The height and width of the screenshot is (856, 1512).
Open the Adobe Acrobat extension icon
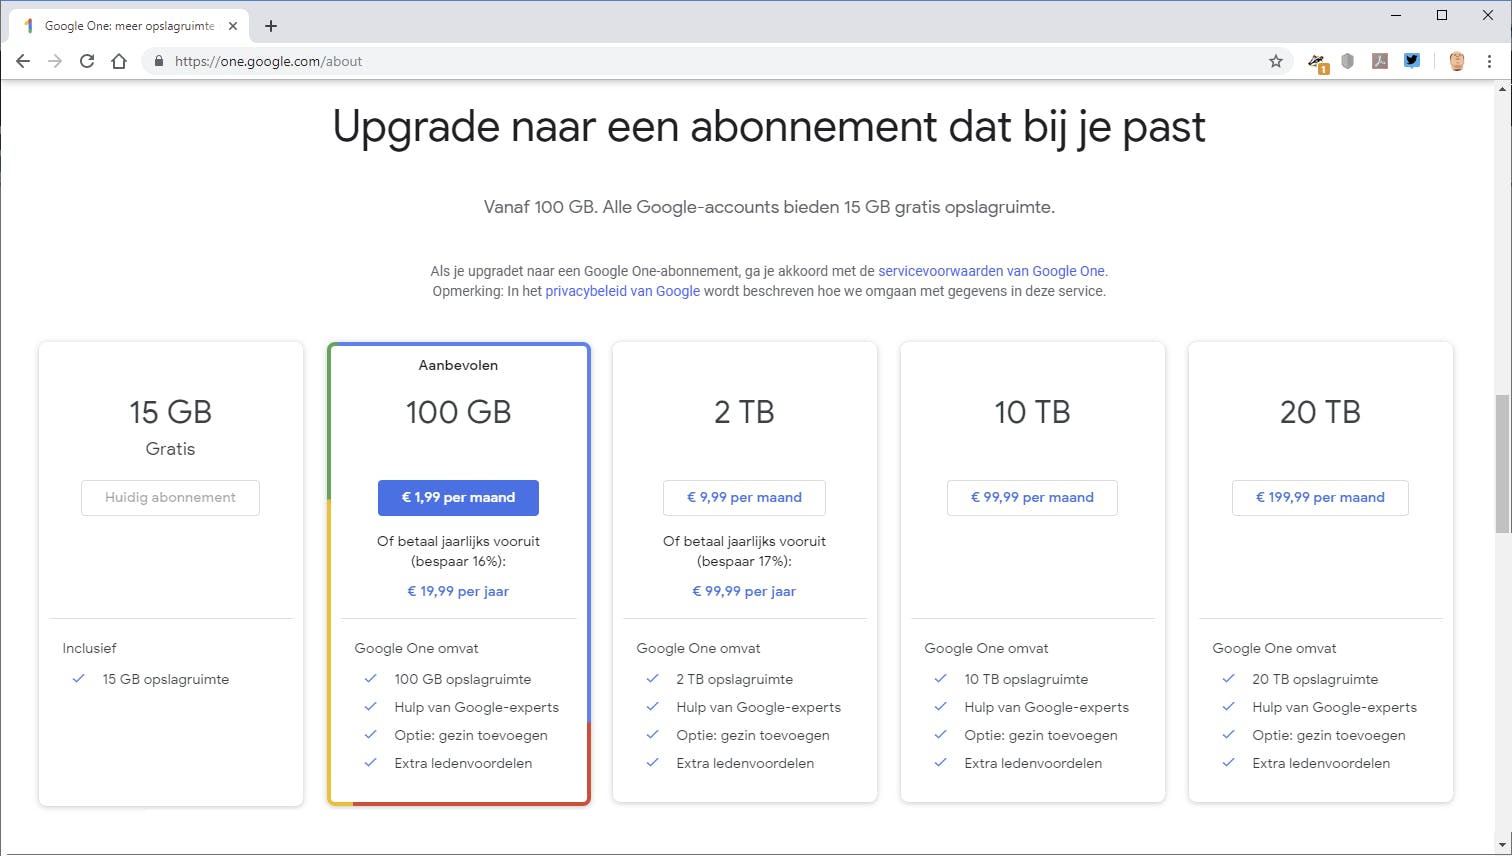(1380, 61)
